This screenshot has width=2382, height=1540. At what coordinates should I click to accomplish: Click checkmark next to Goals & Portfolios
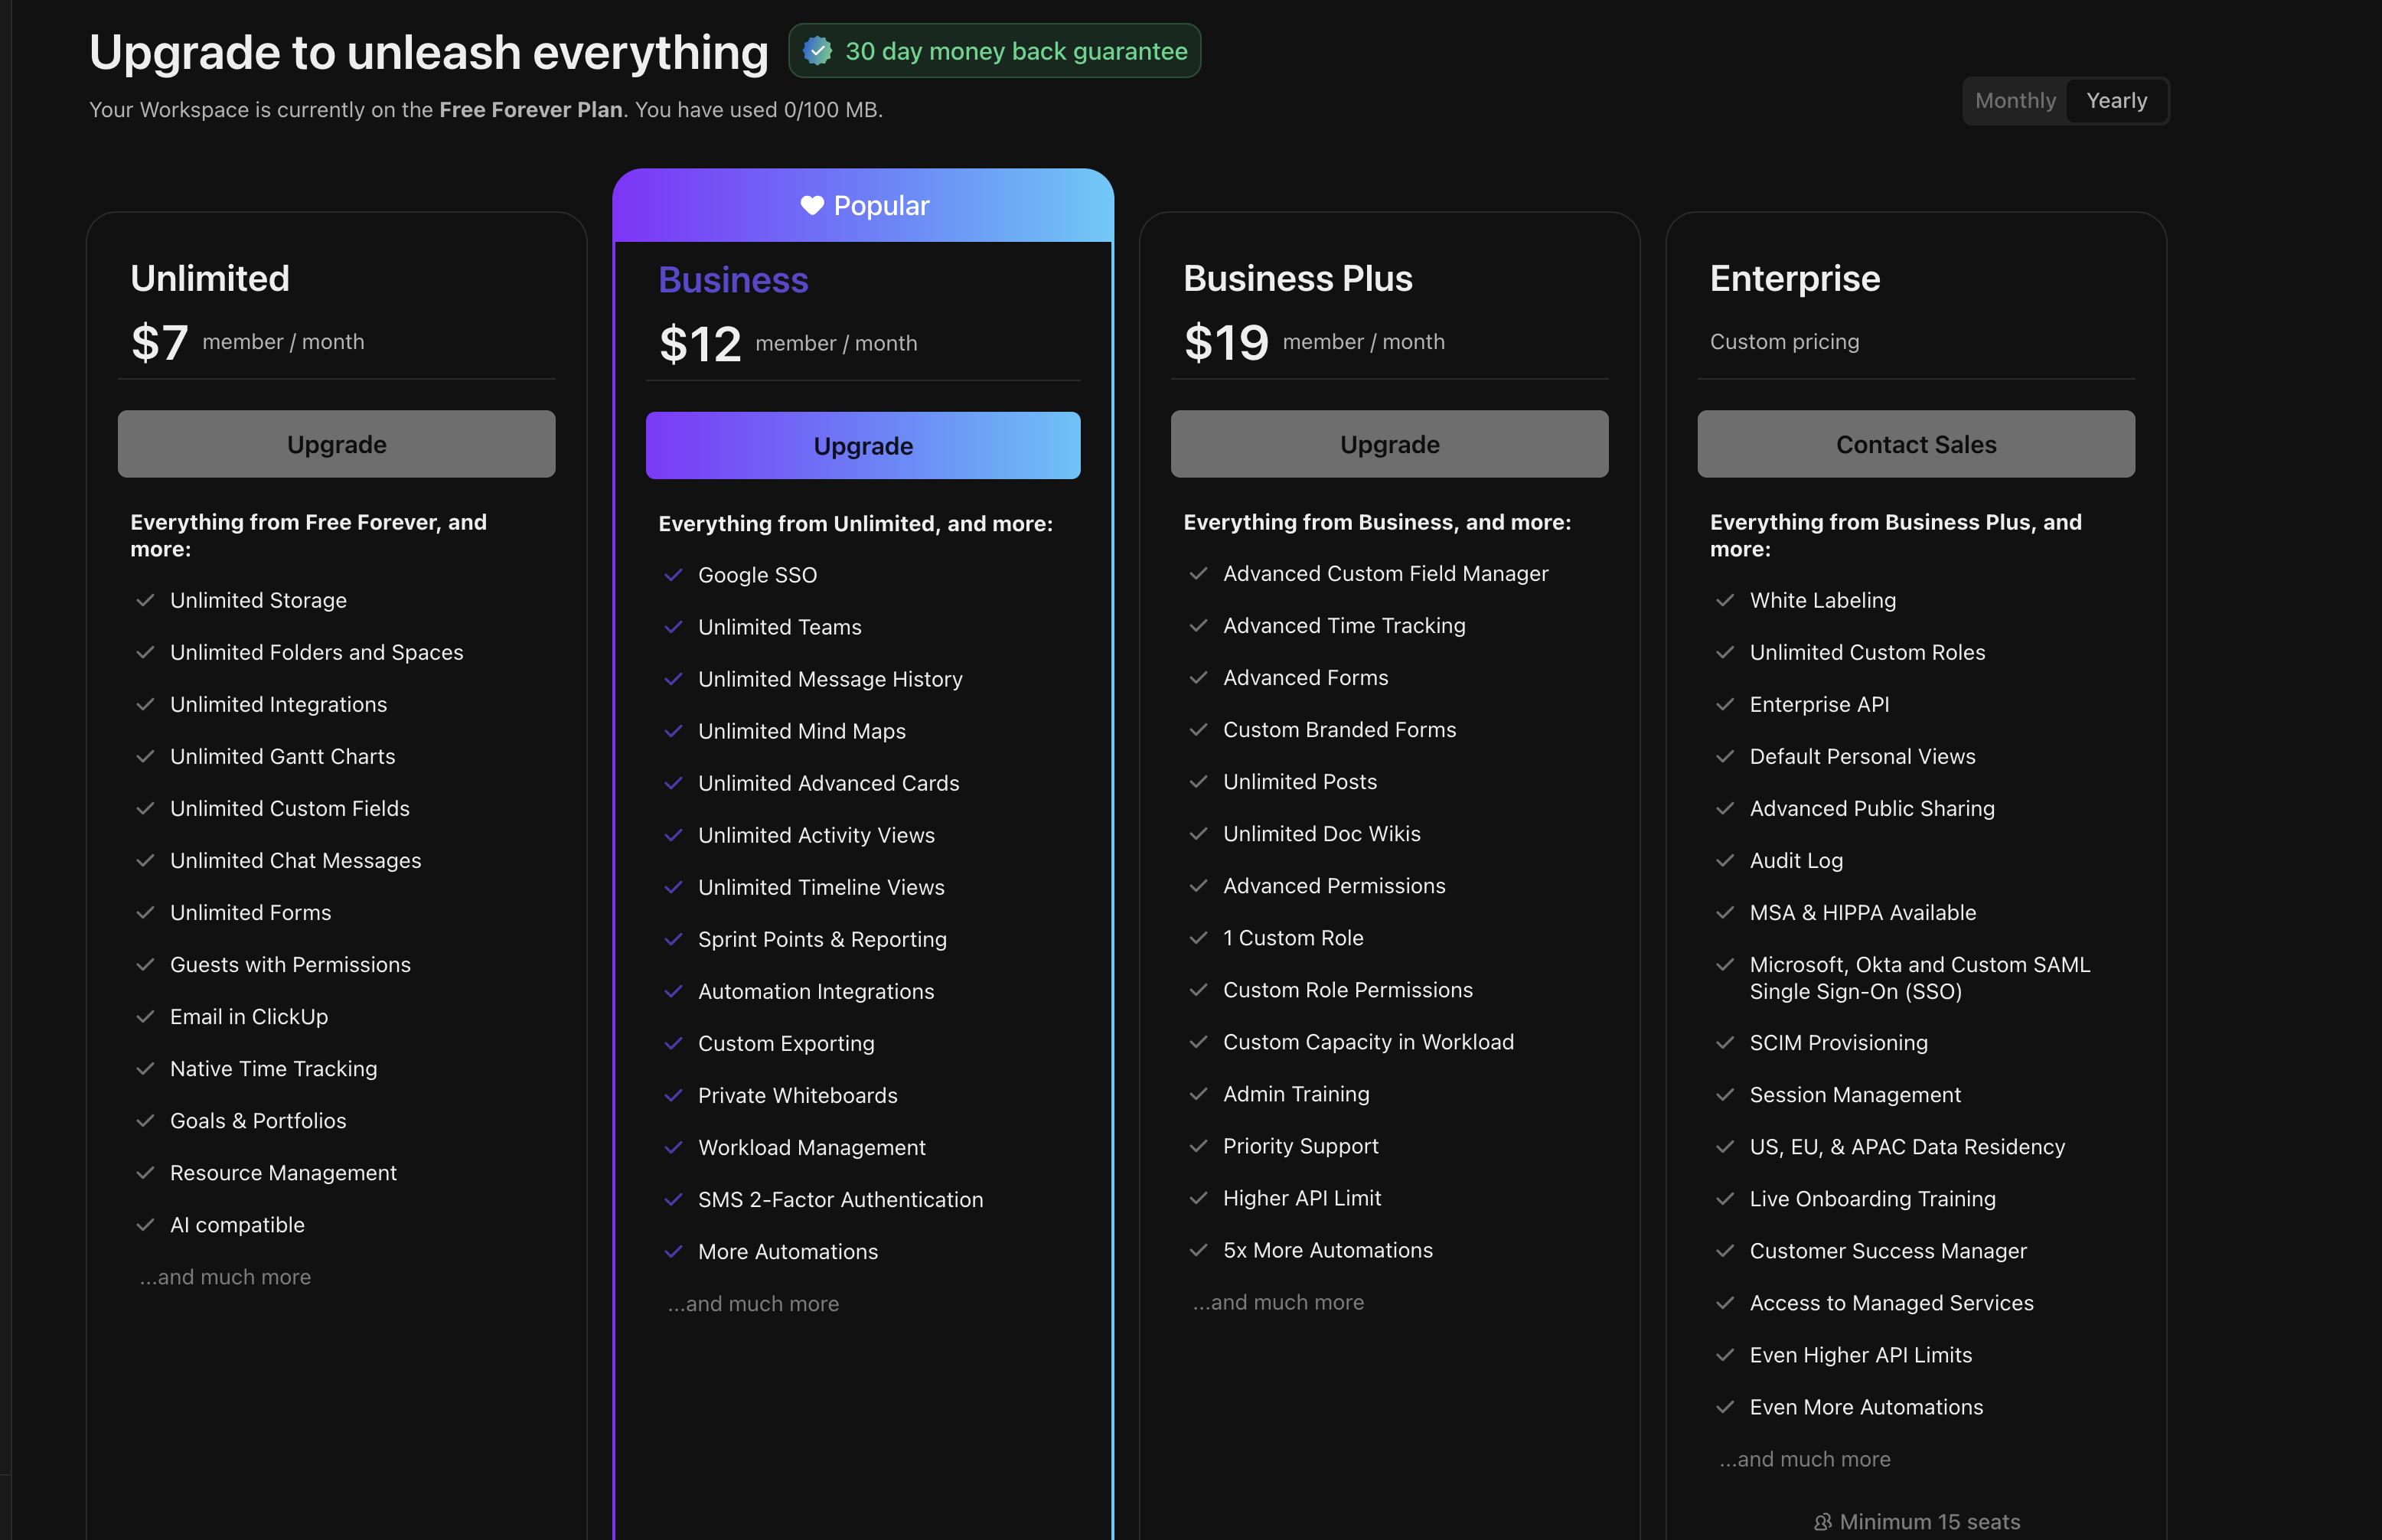(145, 1120)
